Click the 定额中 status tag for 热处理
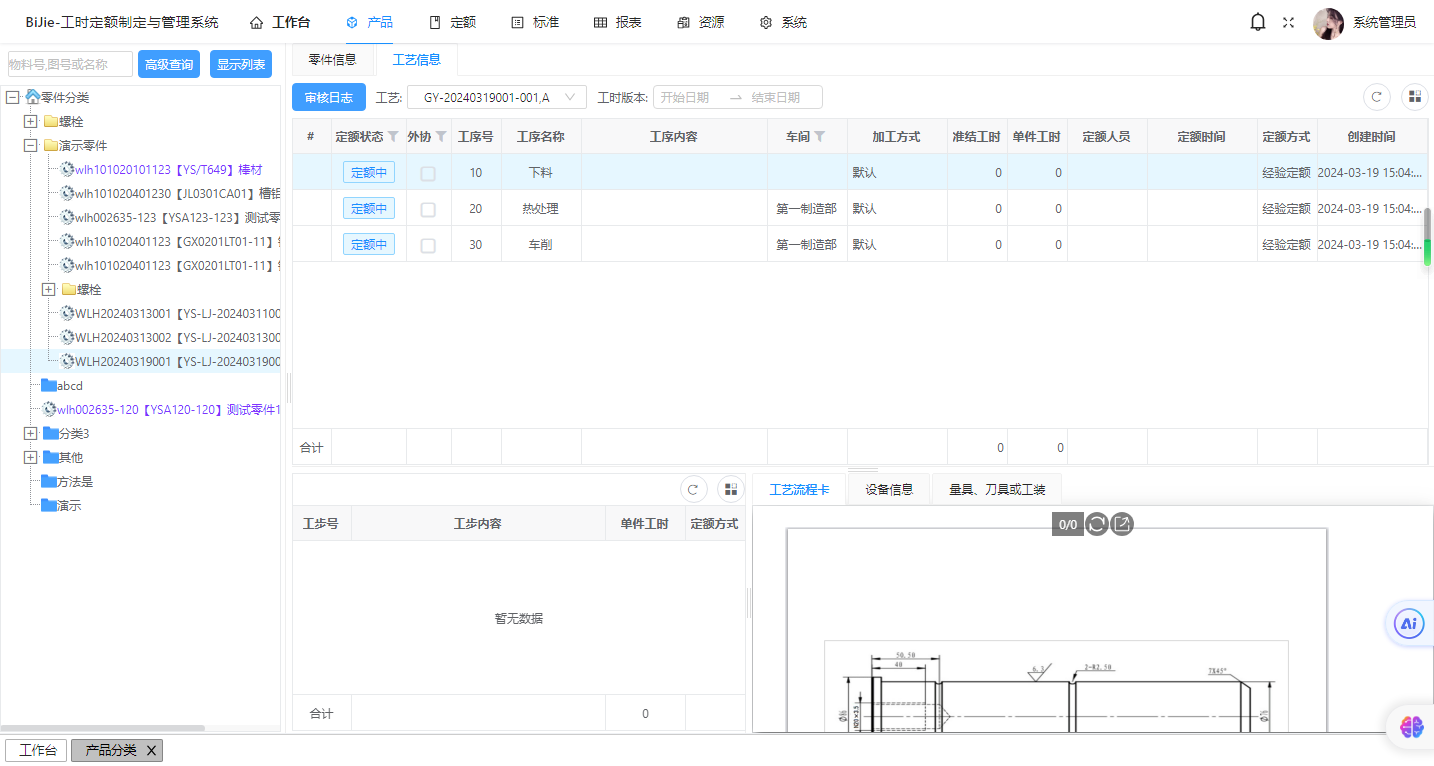1434x766 pixels. click(369, 208)
